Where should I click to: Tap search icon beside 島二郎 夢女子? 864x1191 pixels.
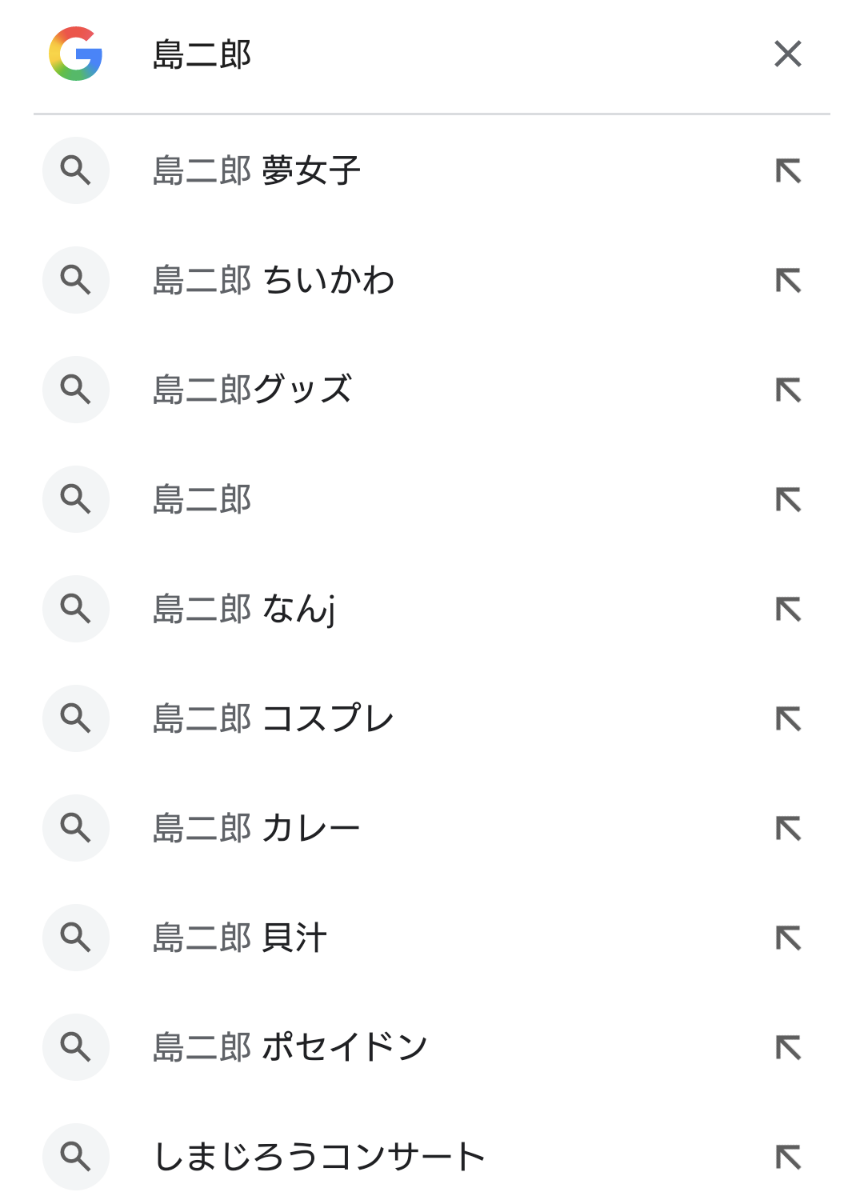76,171
